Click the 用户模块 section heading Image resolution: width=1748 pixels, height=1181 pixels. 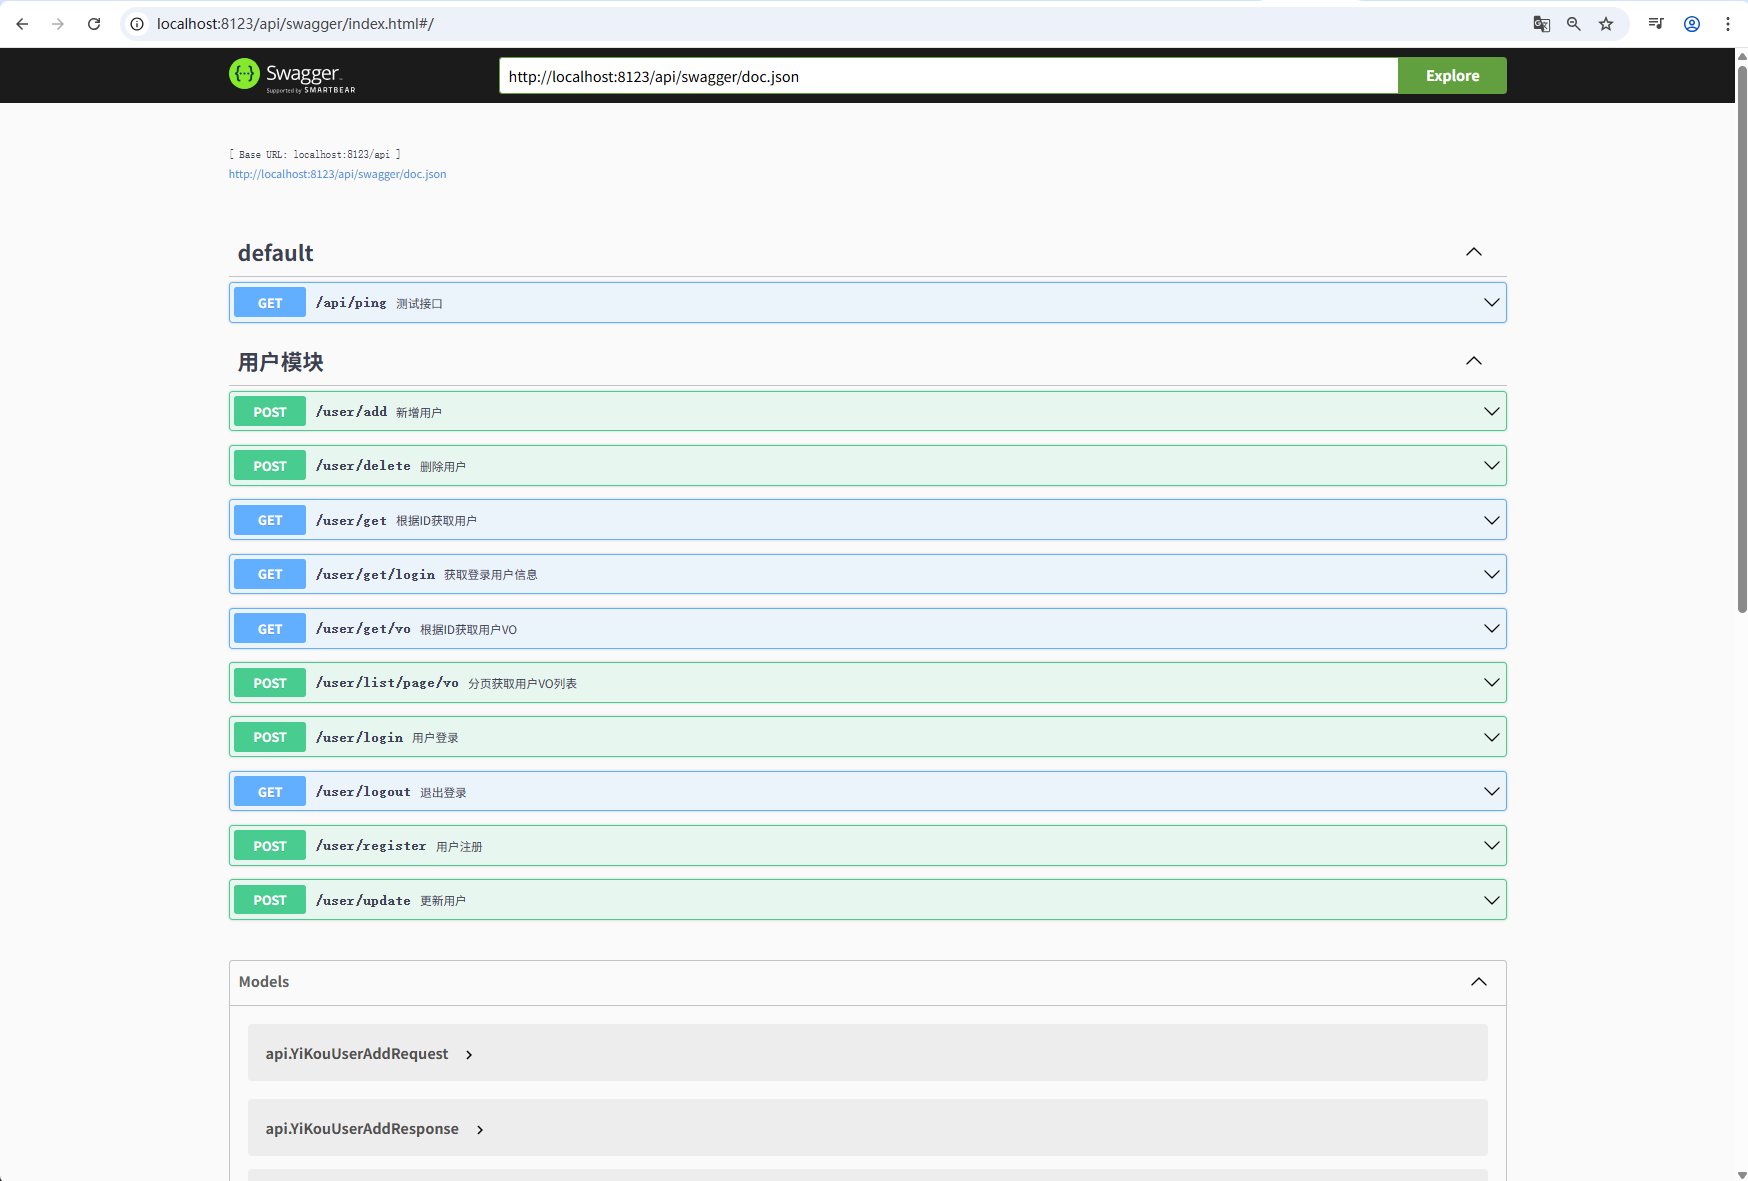coord(281,362)
